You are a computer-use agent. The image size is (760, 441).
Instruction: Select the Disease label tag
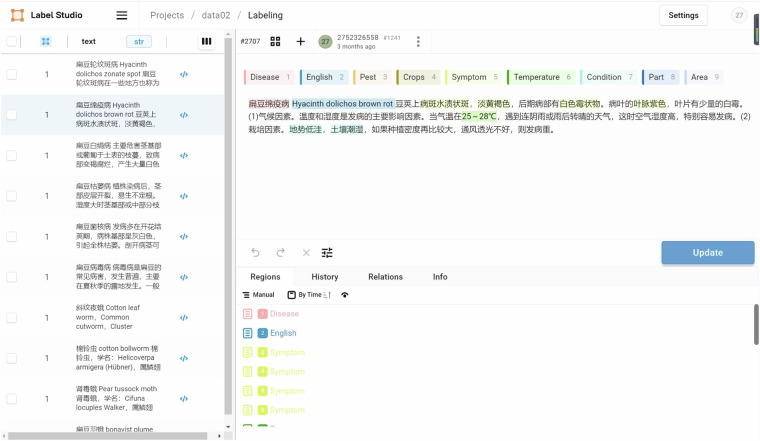click(269, 77)
